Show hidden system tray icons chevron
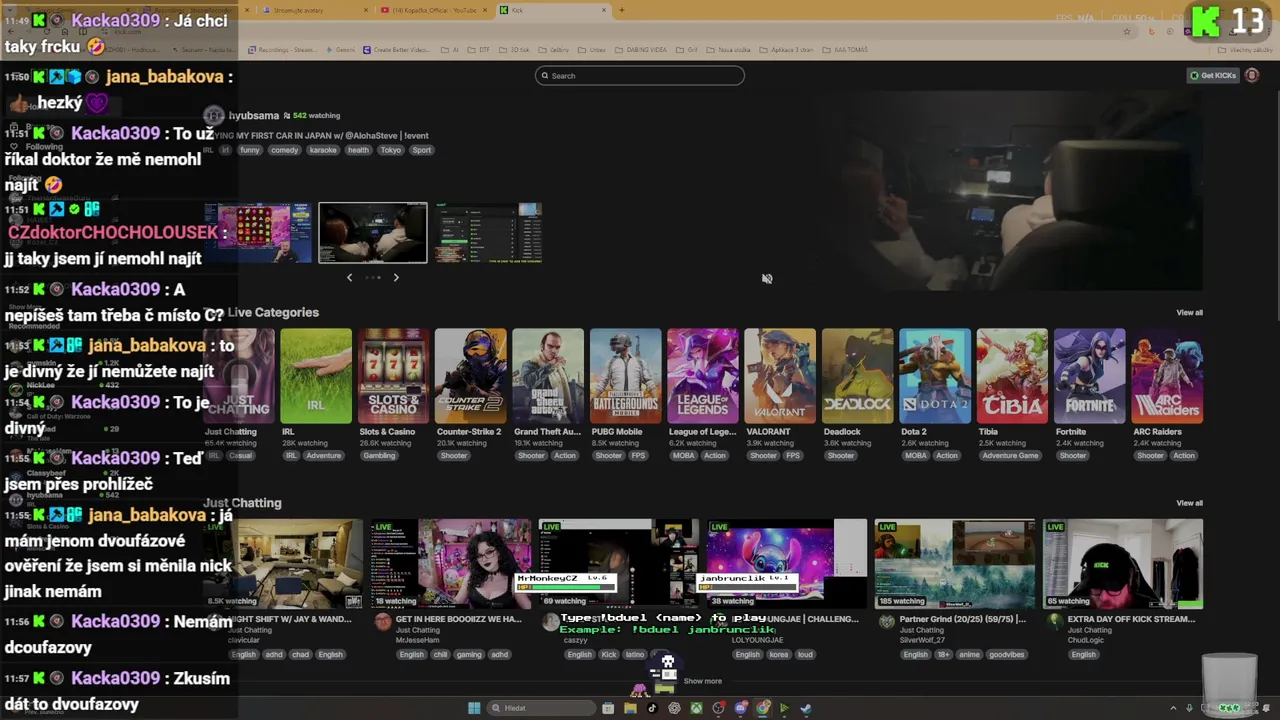 [1173, 708]
